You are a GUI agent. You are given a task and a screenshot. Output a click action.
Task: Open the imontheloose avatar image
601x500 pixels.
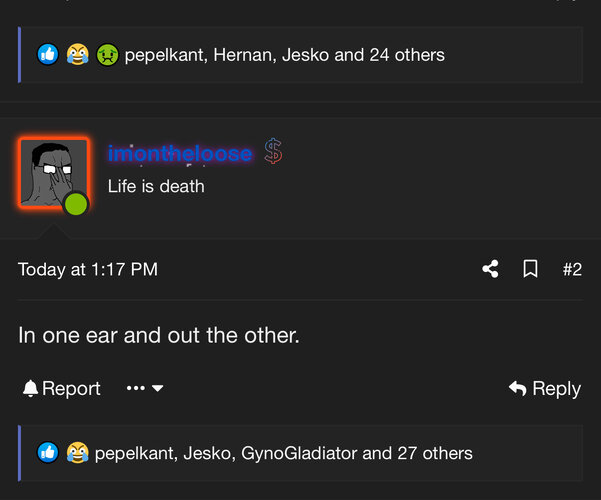coord(50,172)
